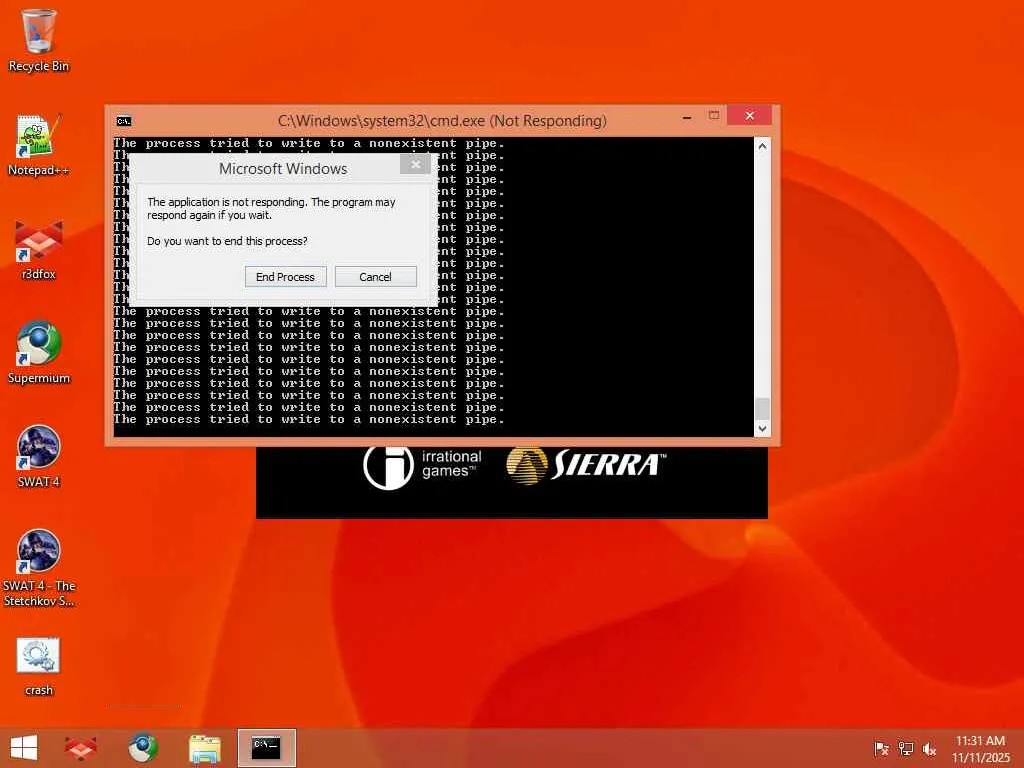
Task: Open the Supermium desktop shortcut
Action: click(39, 353)
